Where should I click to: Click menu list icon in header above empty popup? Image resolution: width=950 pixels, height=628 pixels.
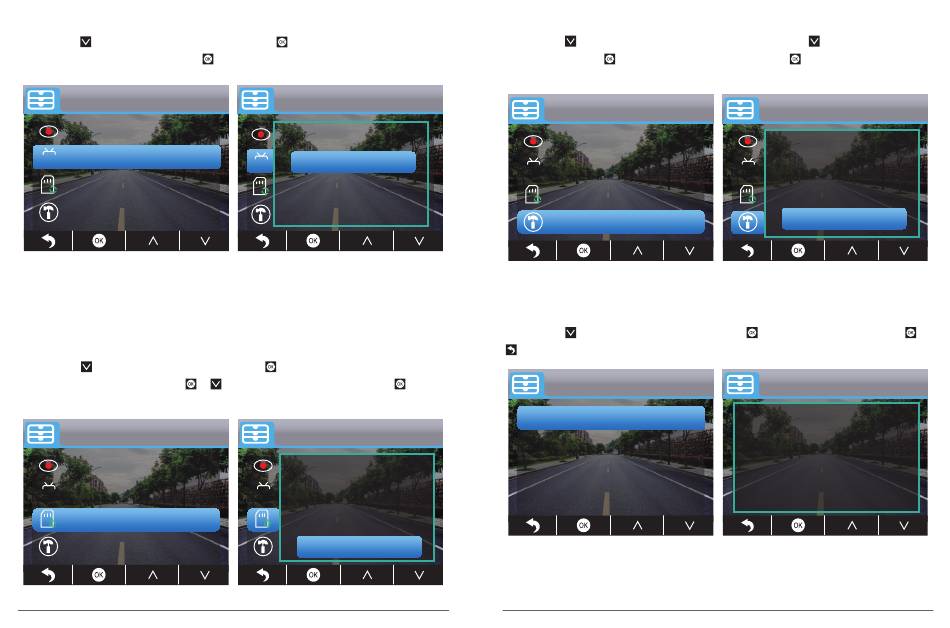click(x=740, y=385)
